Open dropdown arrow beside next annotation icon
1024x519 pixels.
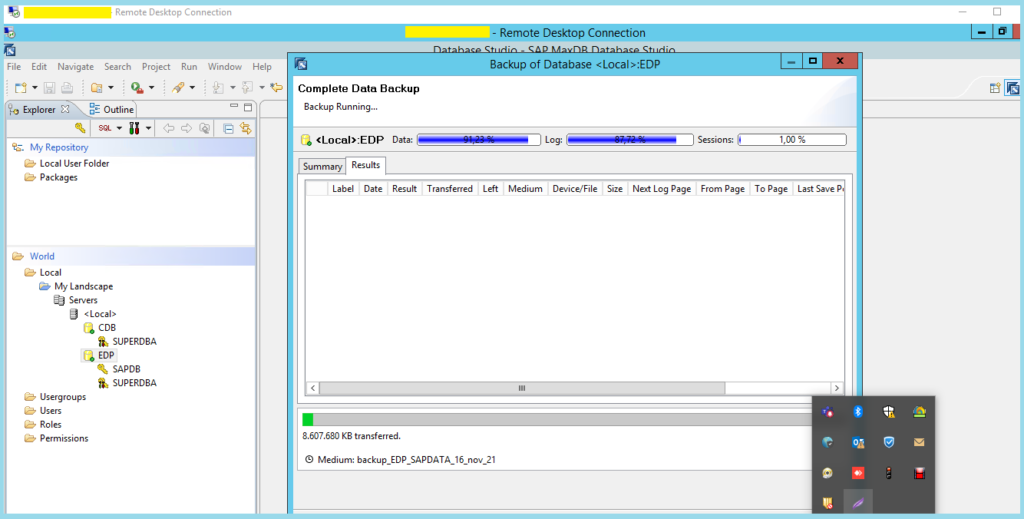(232, 87)
